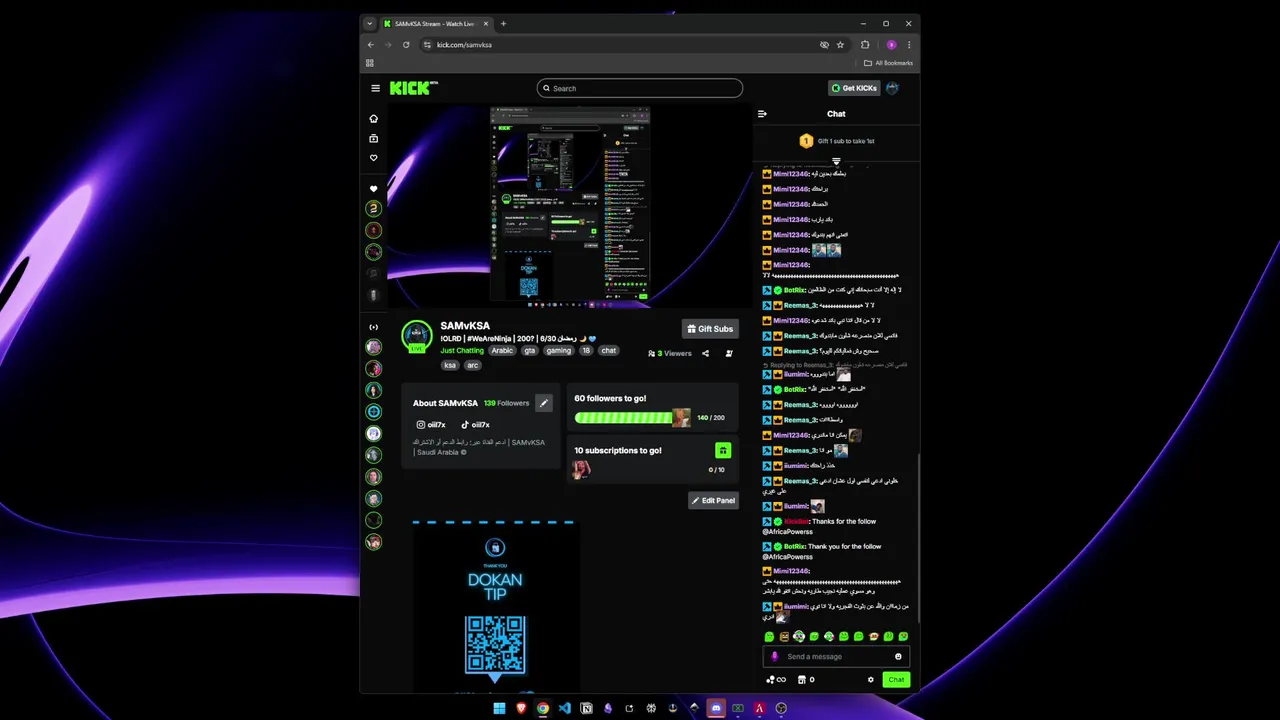Open the TikTok oiil7x link

(x=475, y=425)
